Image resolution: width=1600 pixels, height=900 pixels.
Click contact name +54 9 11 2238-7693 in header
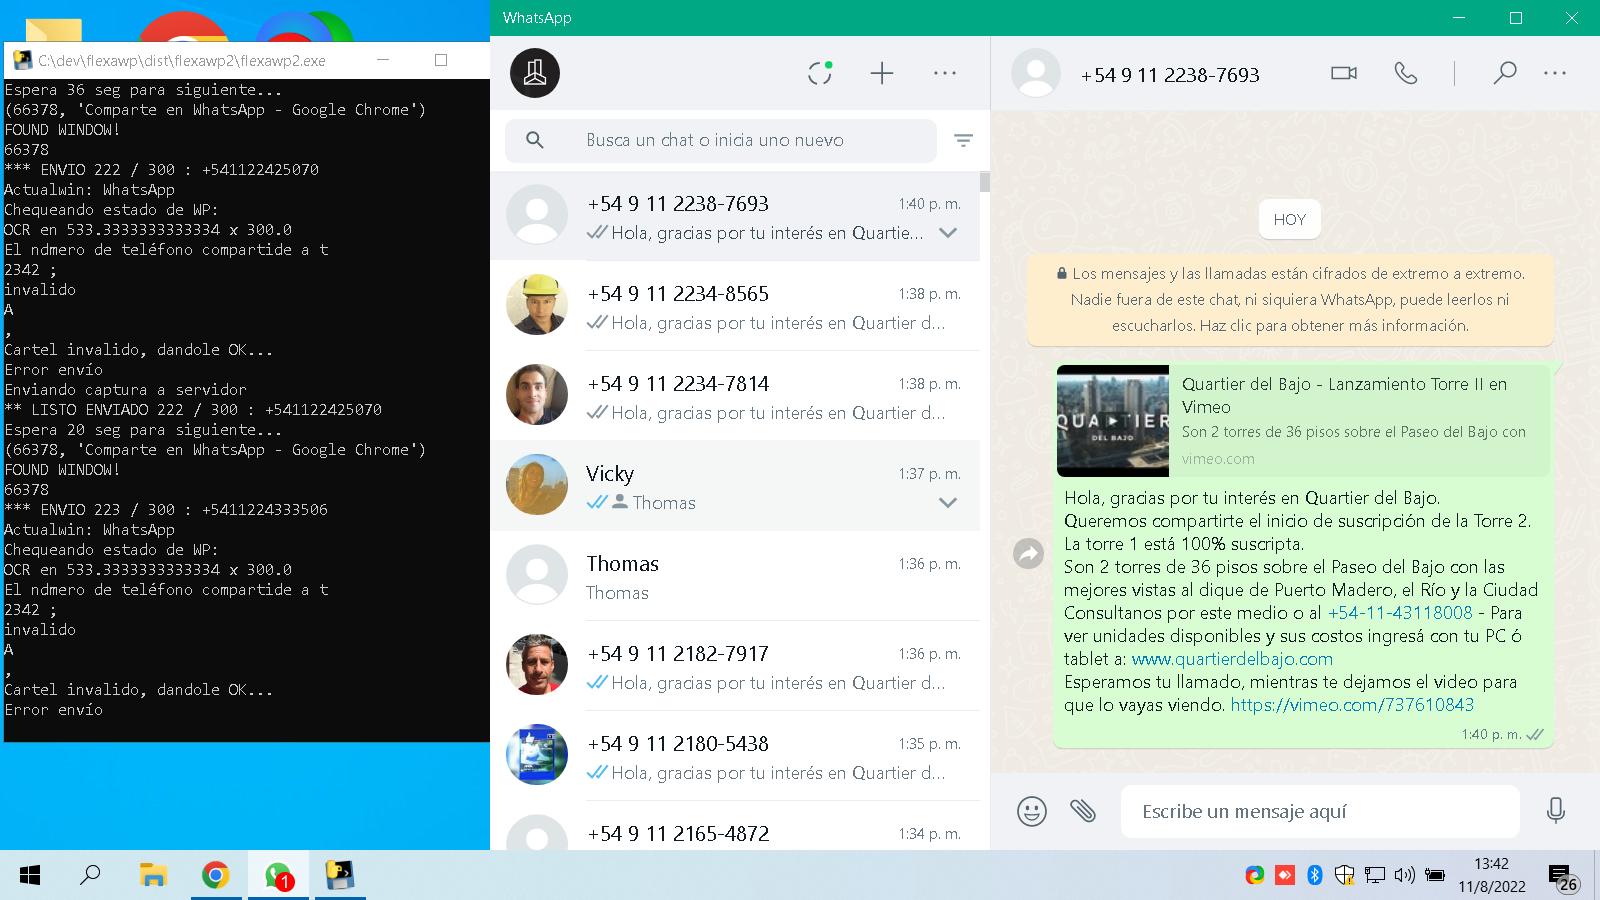1170,75
